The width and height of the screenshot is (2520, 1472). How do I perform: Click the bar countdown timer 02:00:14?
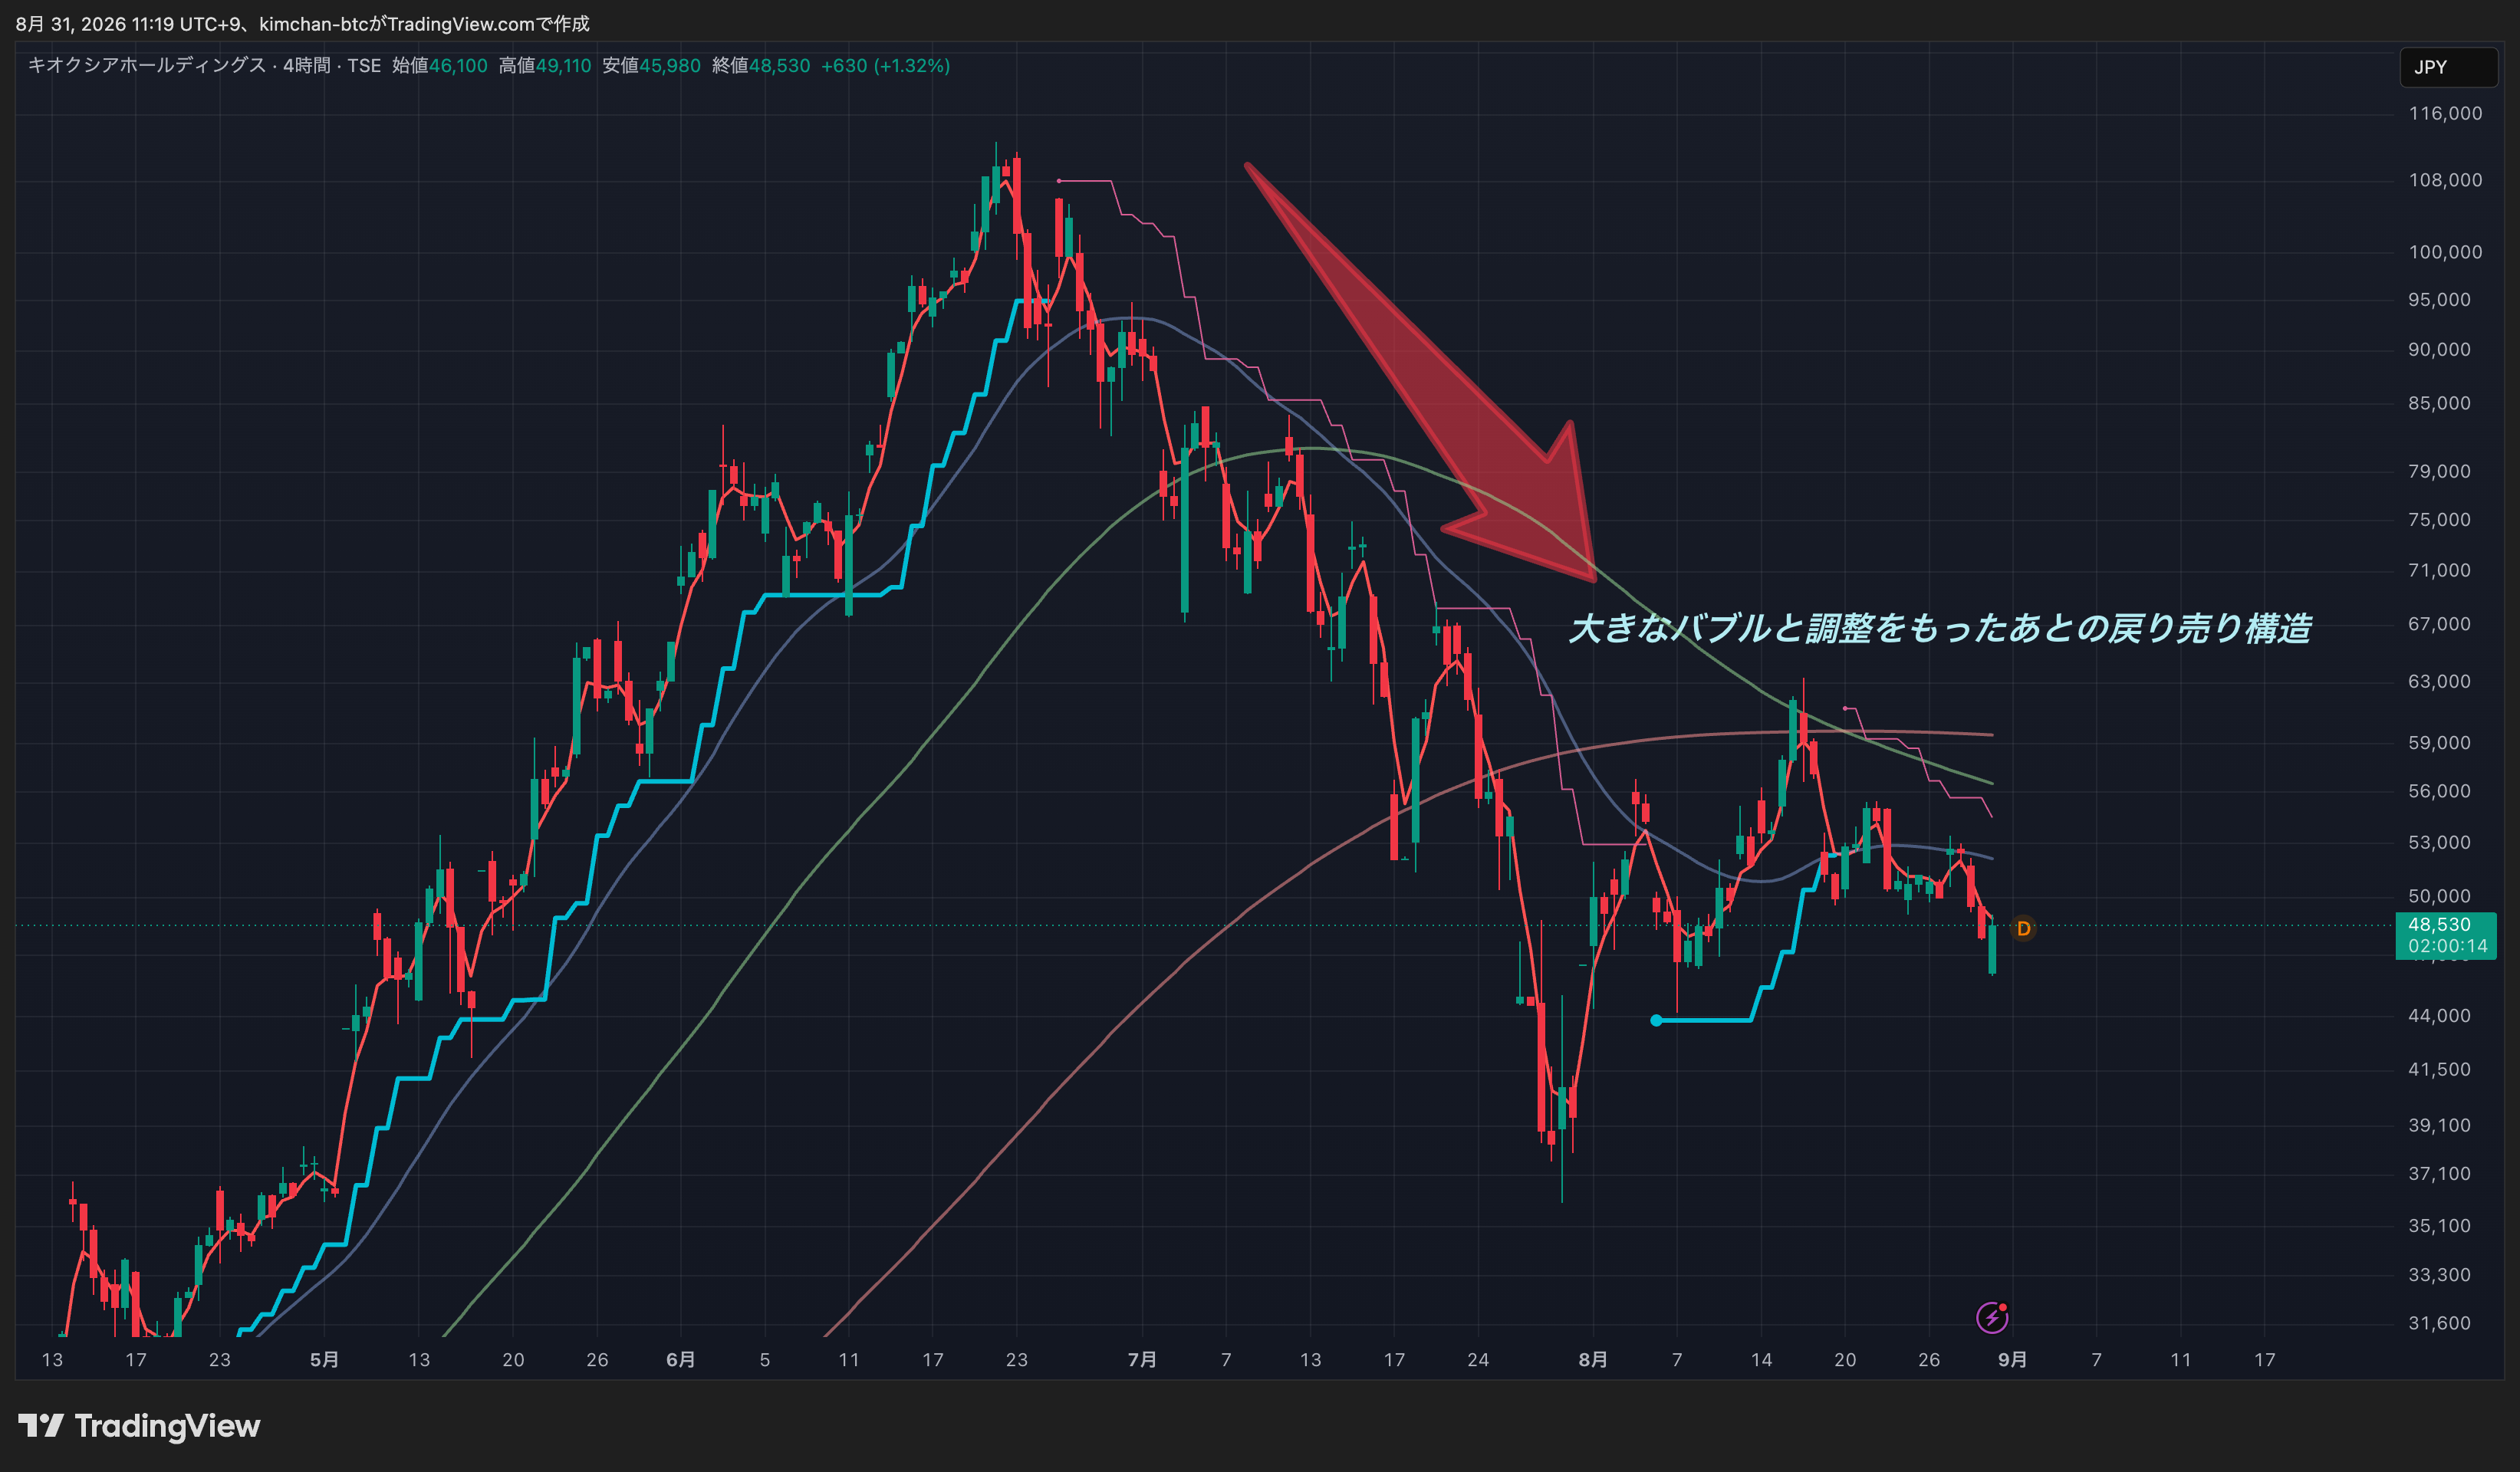pos(2447,946)
